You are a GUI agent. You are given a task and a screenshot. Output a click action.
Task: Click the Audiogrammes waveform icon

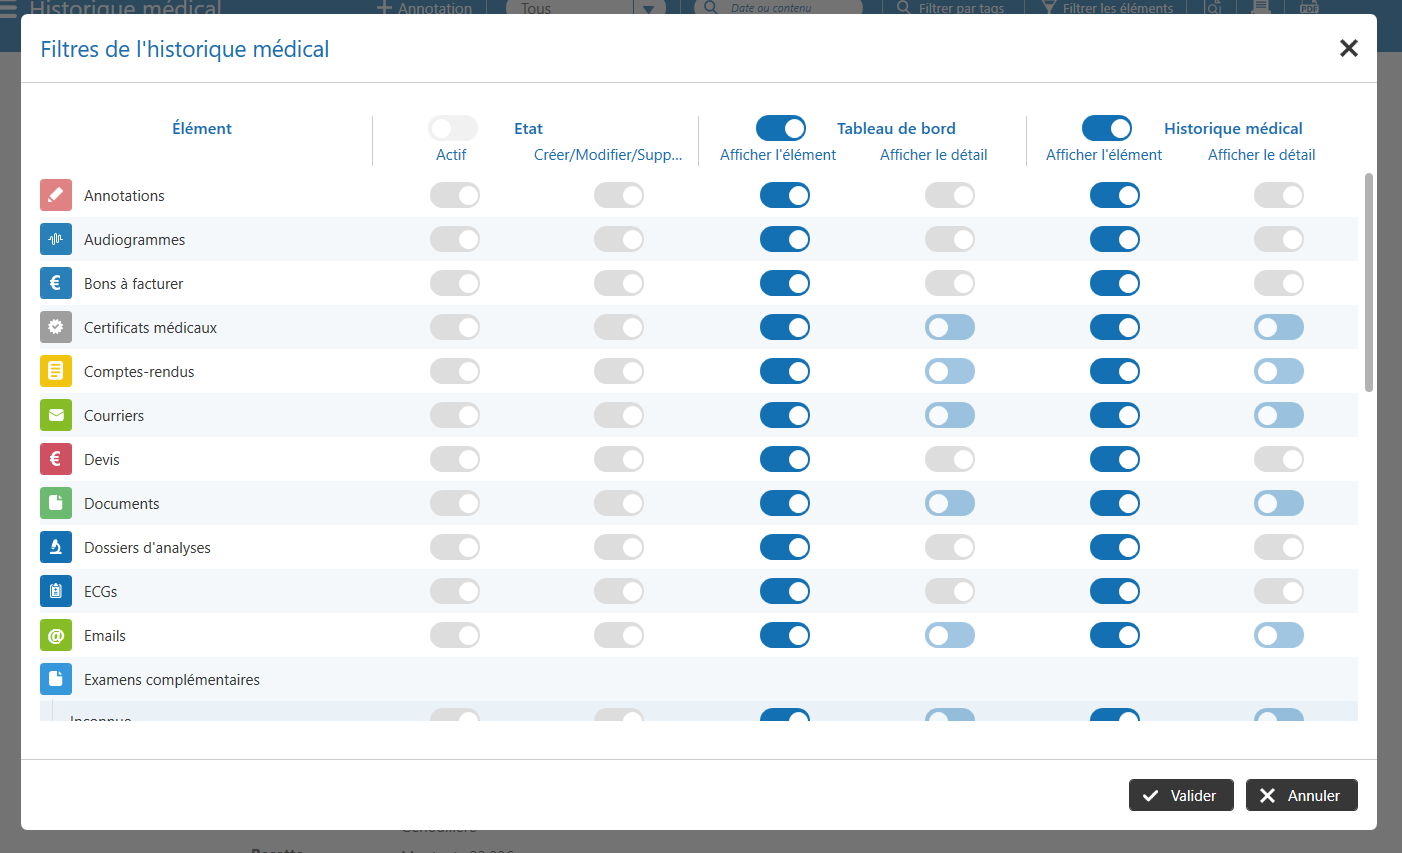point(56,239)
